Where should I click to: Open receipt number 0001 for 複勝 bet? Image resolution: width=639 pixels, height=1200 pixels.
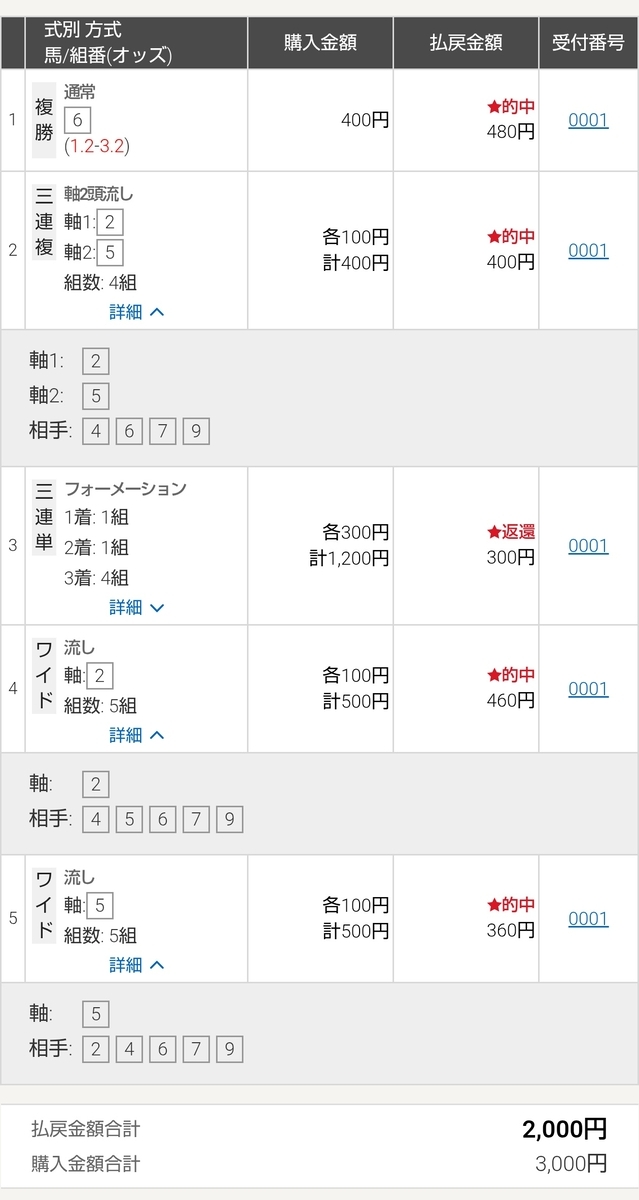pos(588,120)
